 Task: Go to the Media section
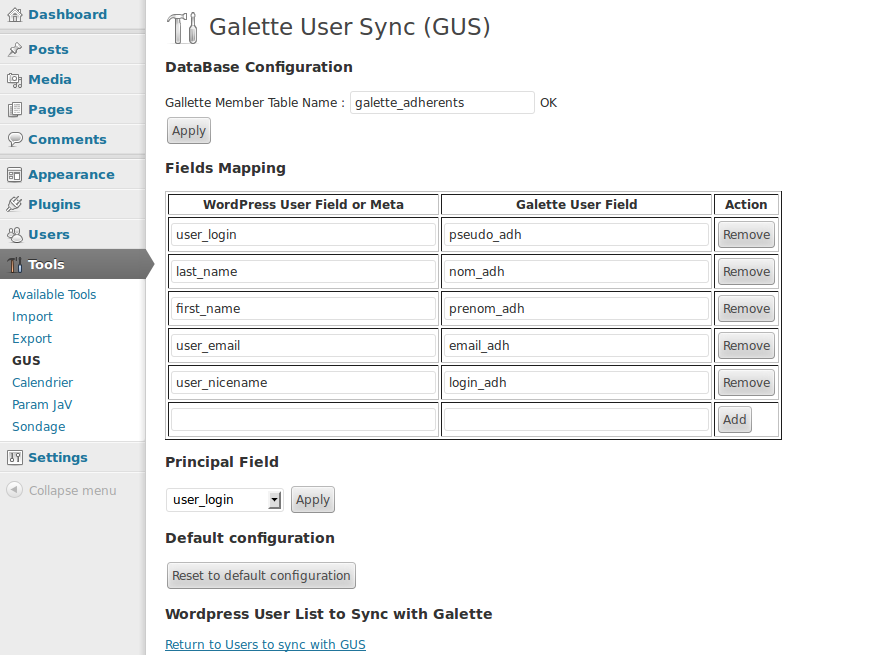[x=50, y=79]
